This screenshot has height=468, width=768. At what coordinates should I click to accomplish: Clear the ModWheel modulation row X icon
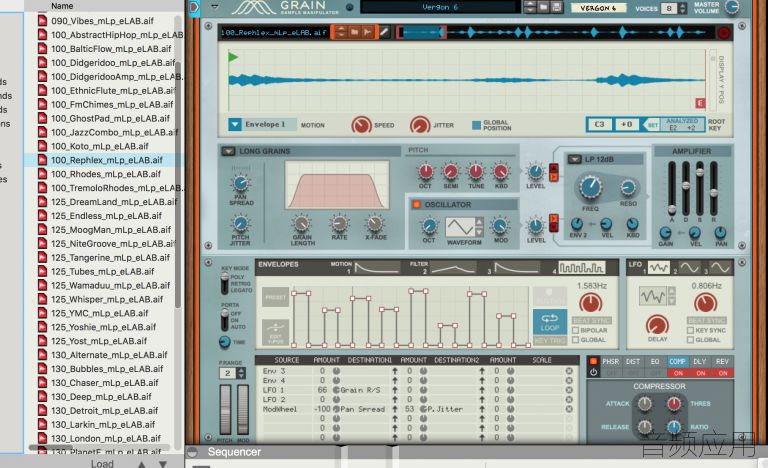tap(569, 409)
